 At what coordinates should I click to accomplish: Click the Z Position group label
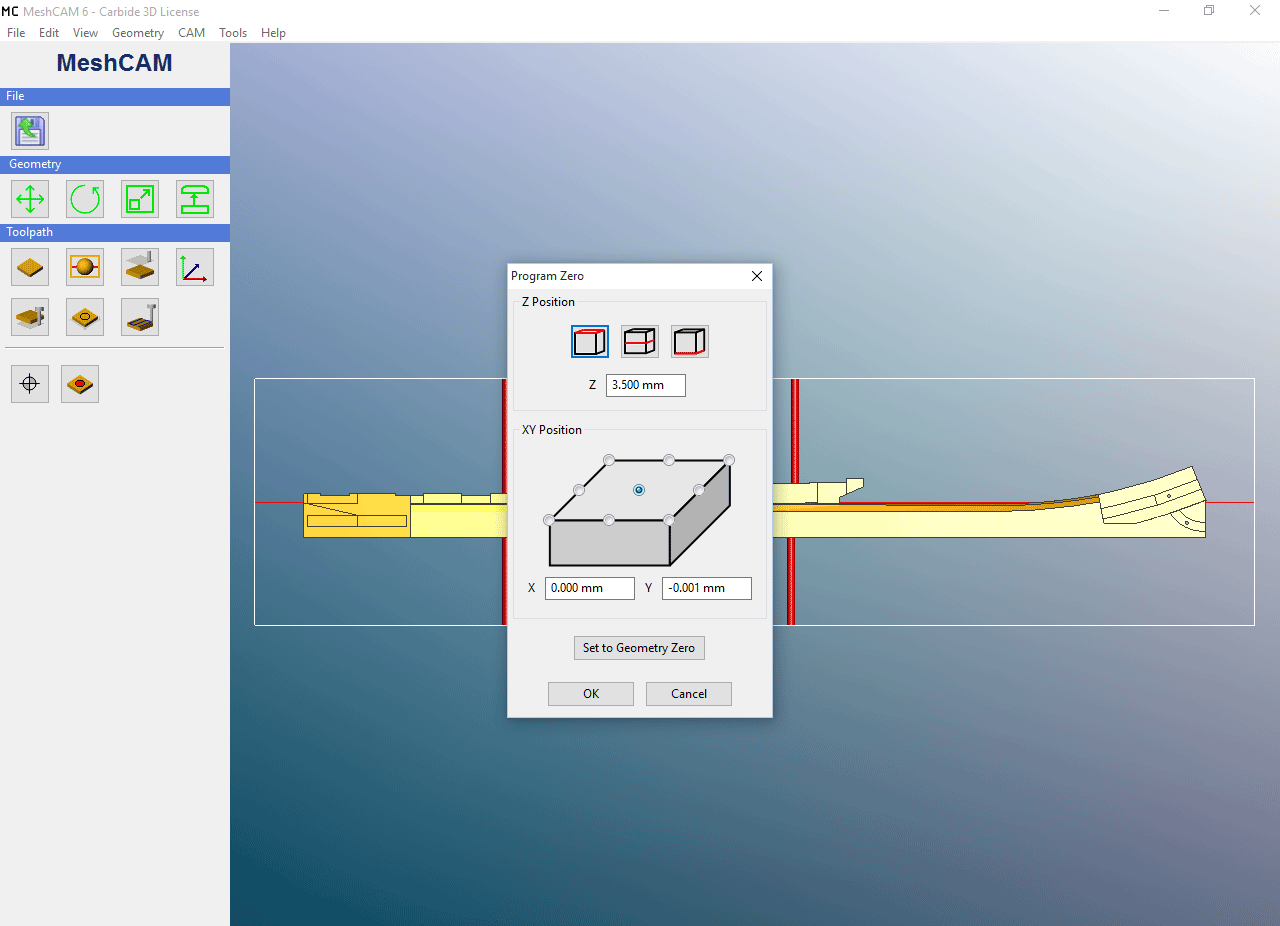(548, 302)
